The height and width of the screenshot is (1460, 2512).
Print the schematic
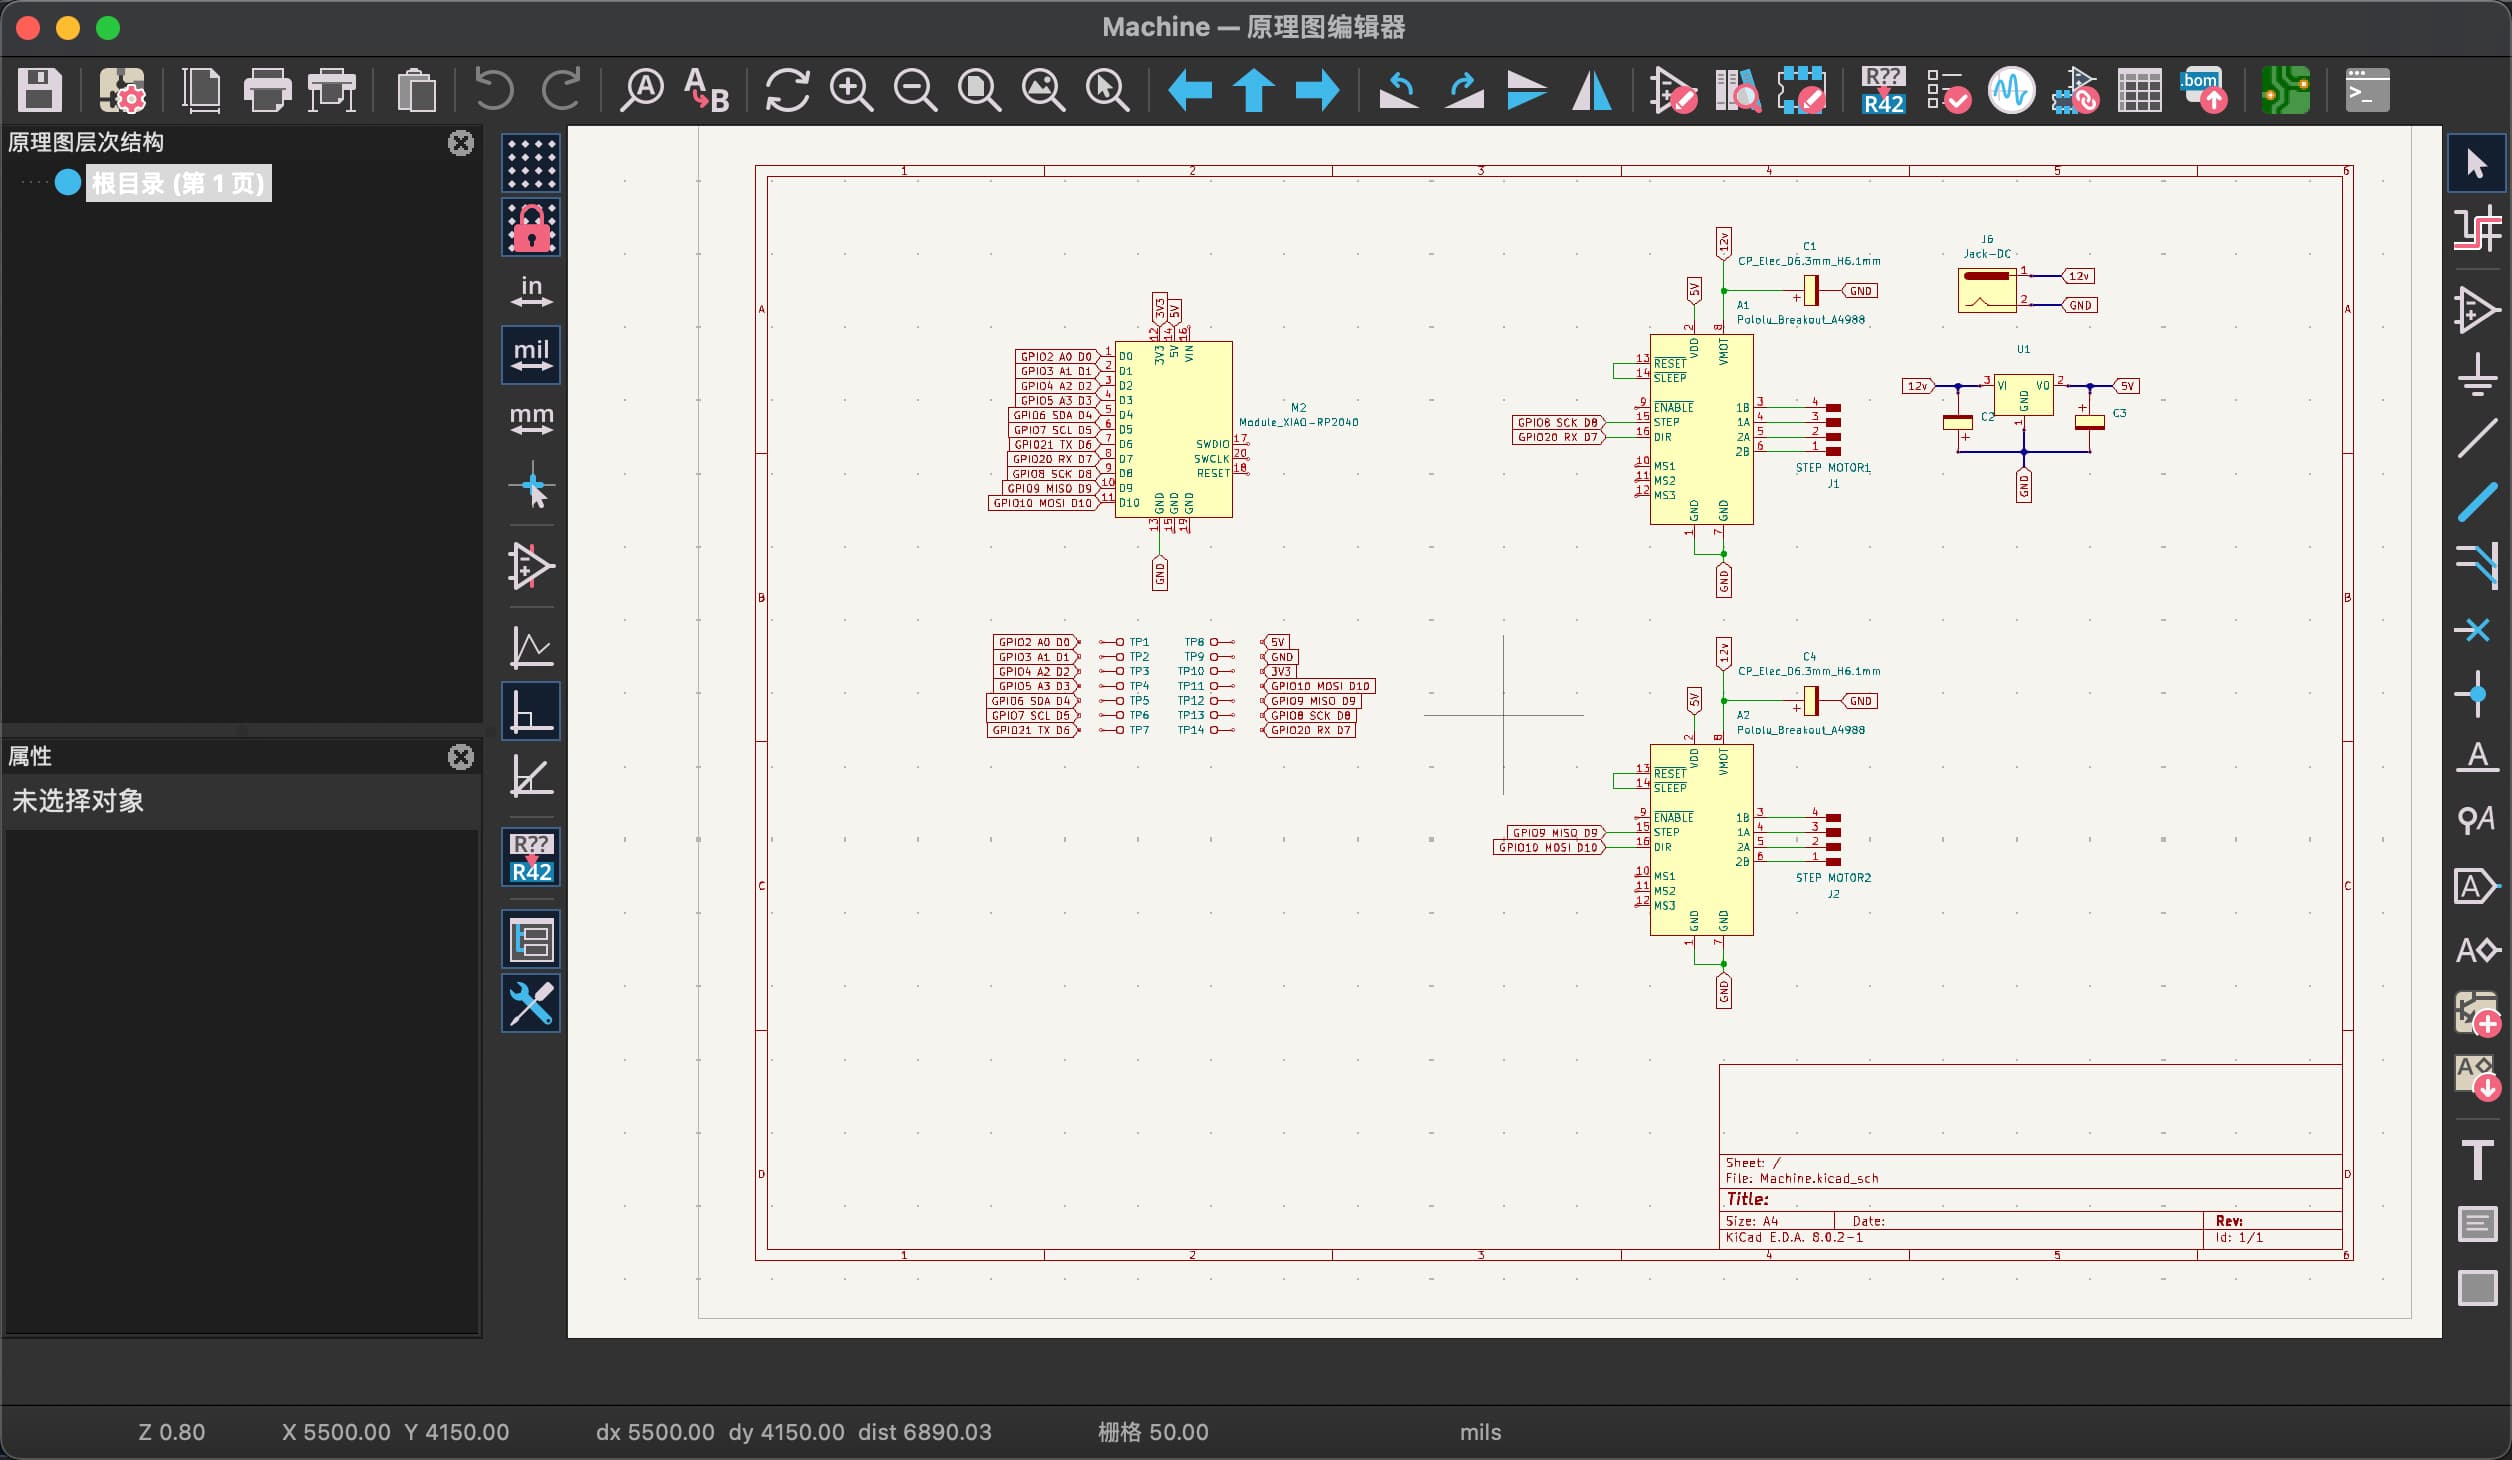pyautogui.click(x=267, y=91)
